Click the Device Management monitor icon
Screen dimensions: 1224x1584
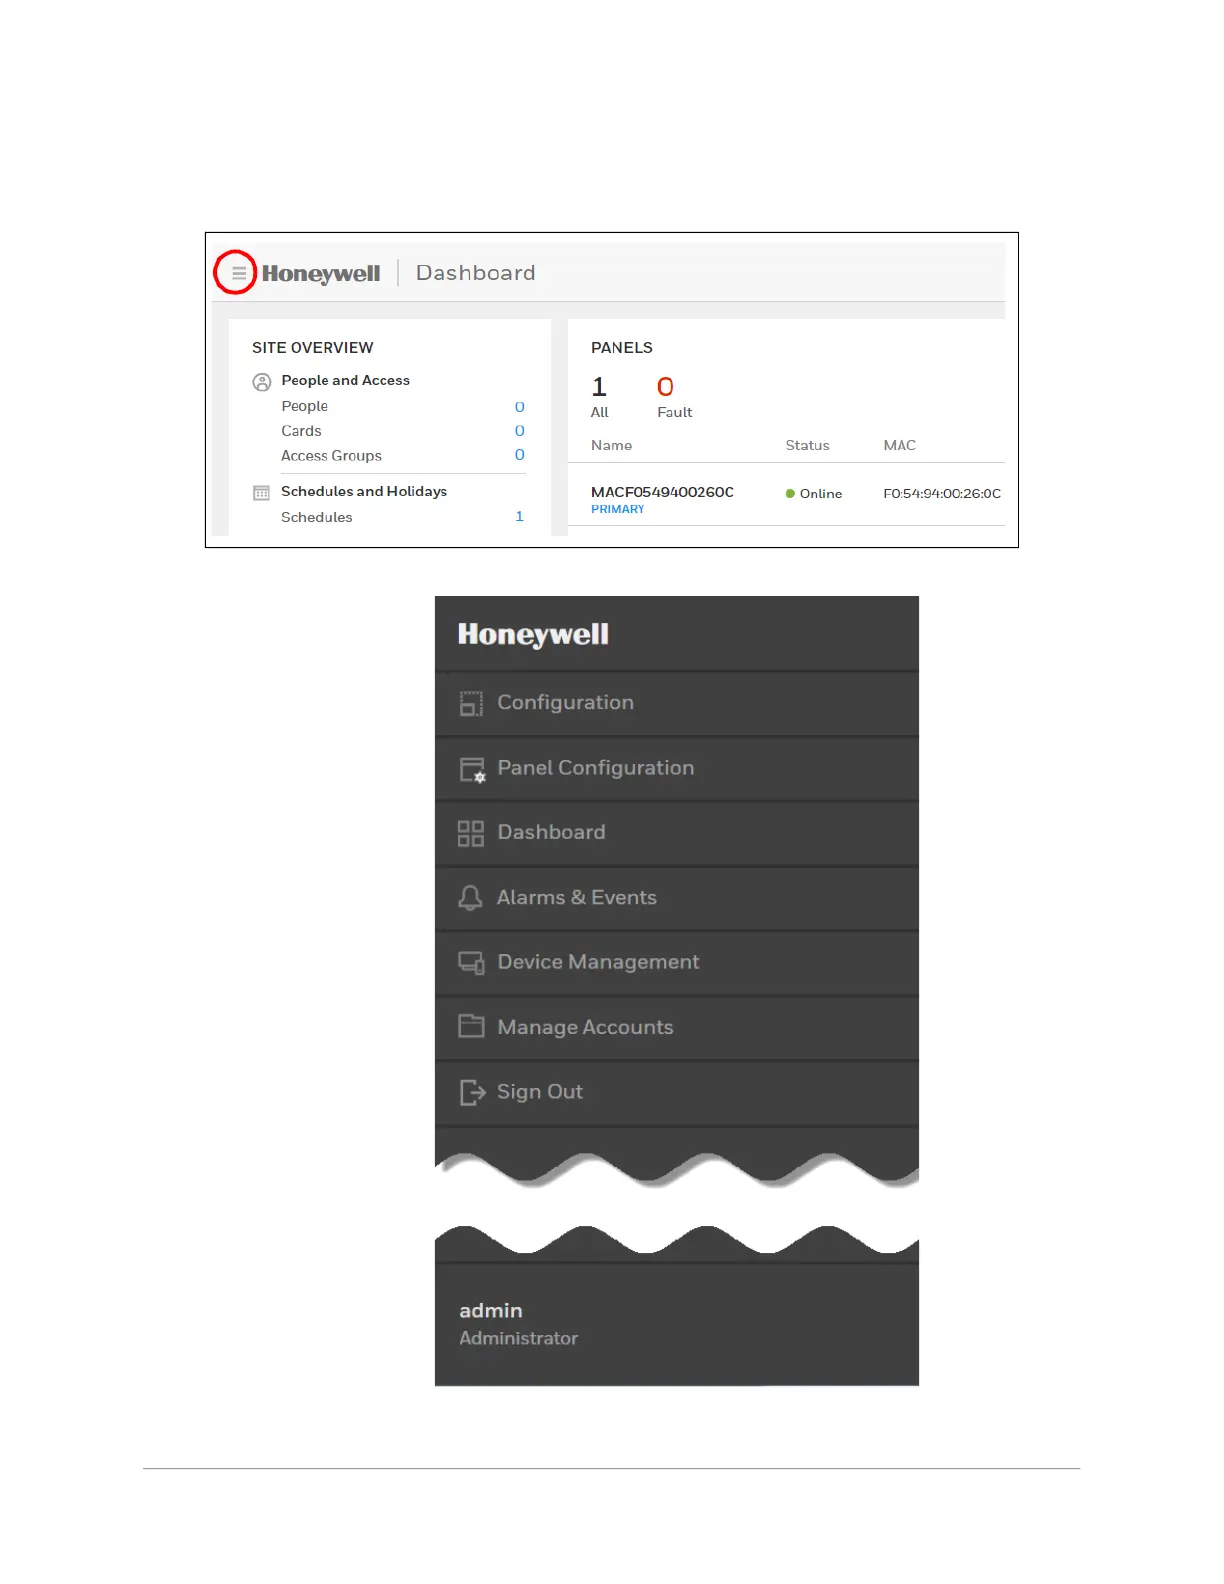tap(471, 962)
